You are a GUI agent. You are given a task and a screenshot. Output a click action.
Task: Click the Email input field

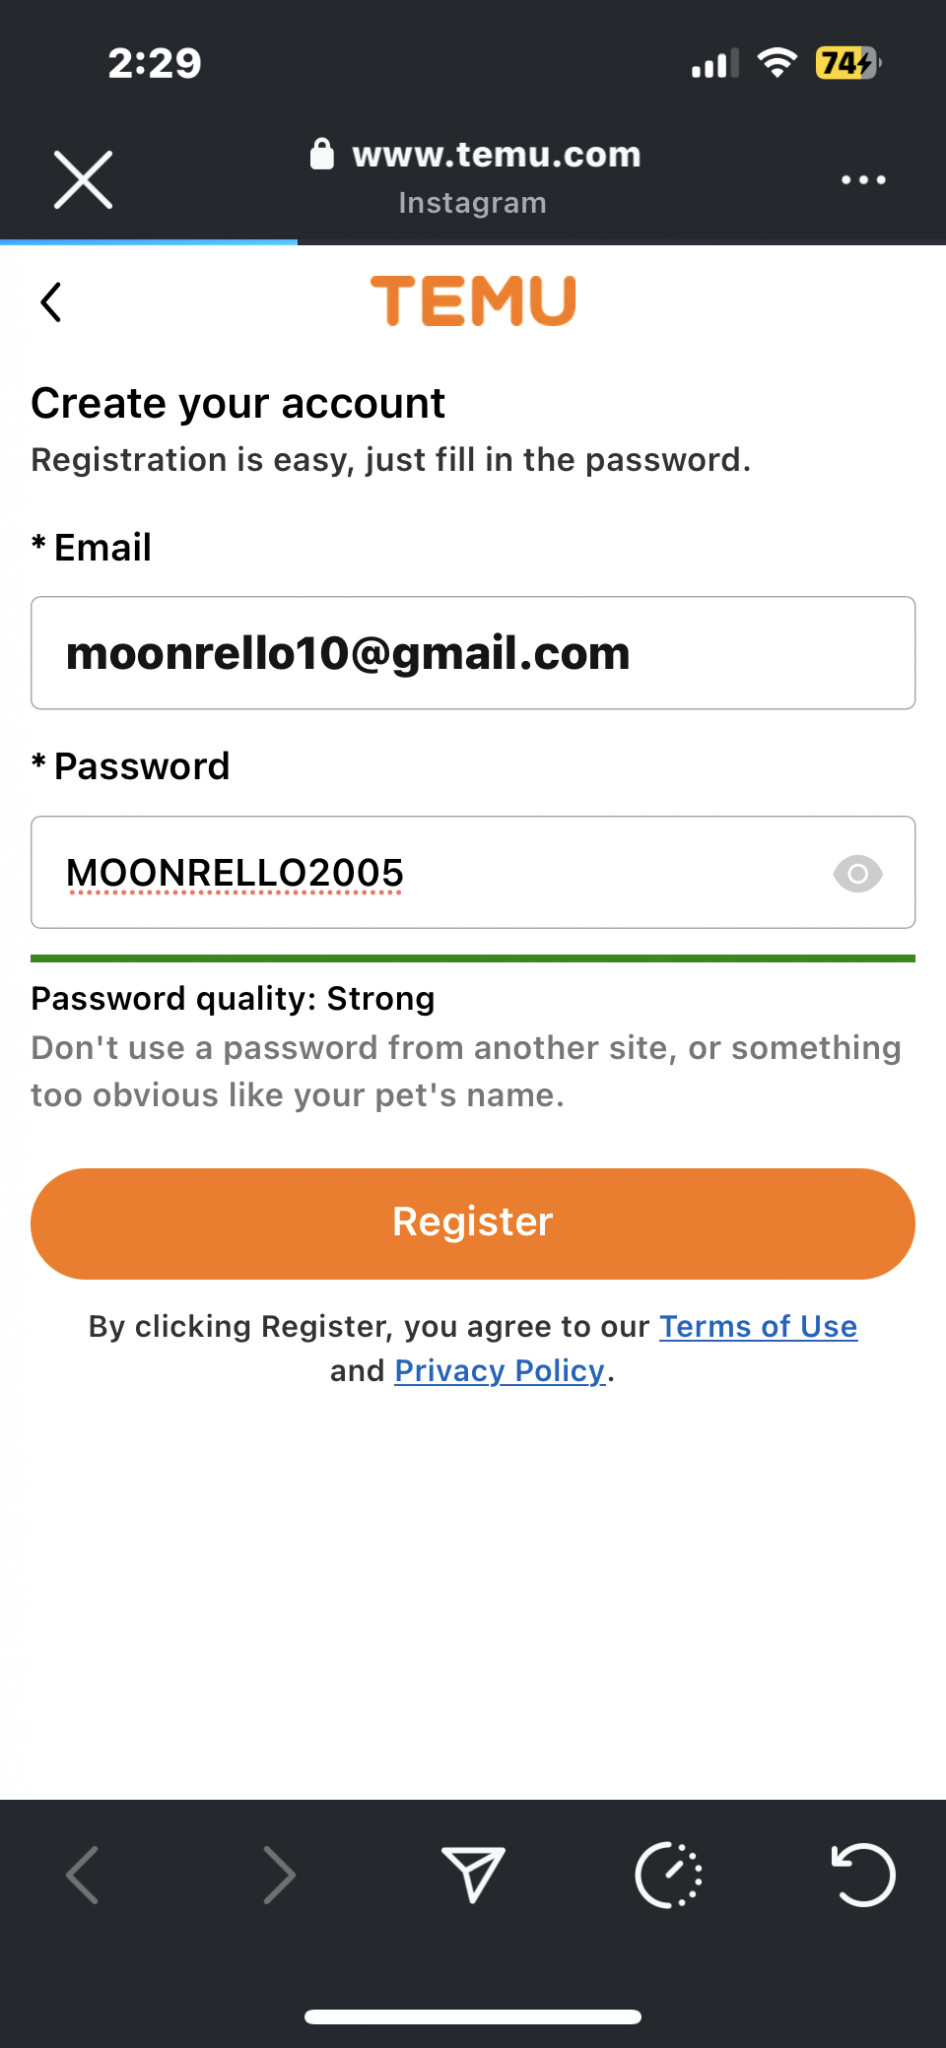[x=473, y=653]
